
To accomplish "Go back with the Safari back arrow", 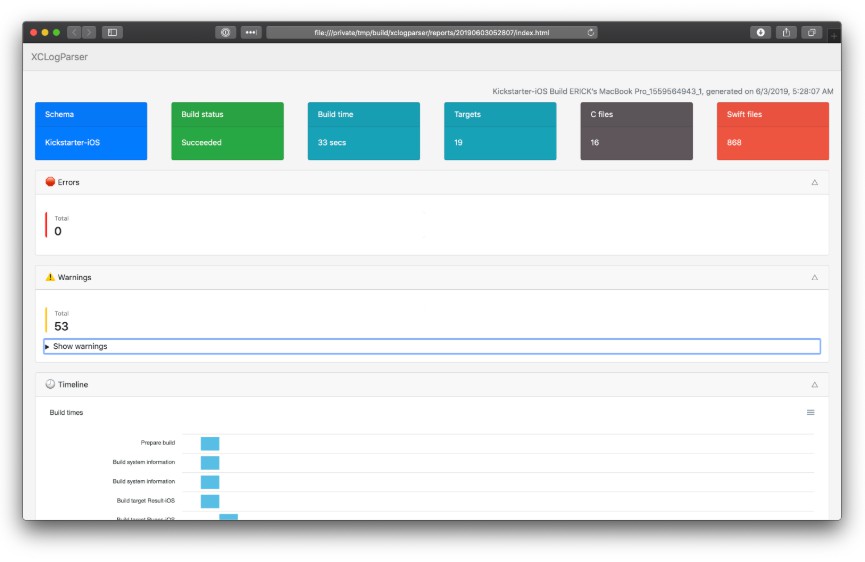I will click(75, 32).
